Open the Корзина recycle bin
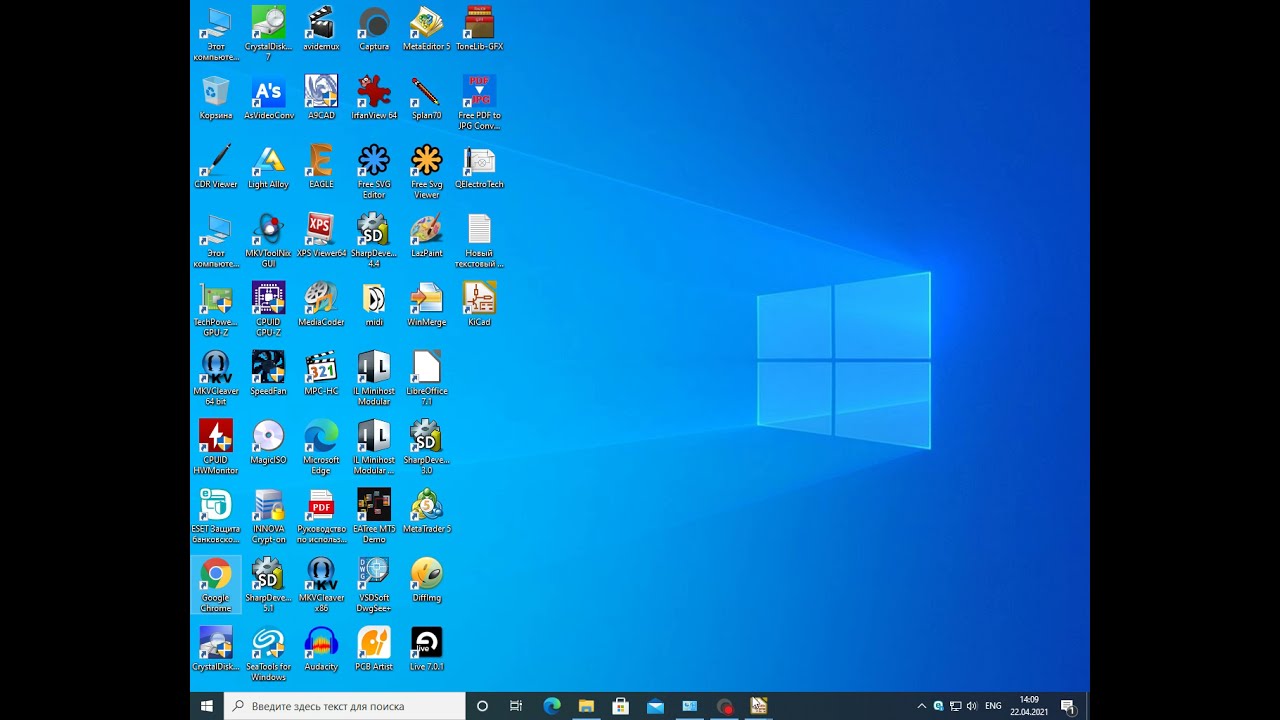Viewport: 1280px width, 720px height. (x=216, y=98)
